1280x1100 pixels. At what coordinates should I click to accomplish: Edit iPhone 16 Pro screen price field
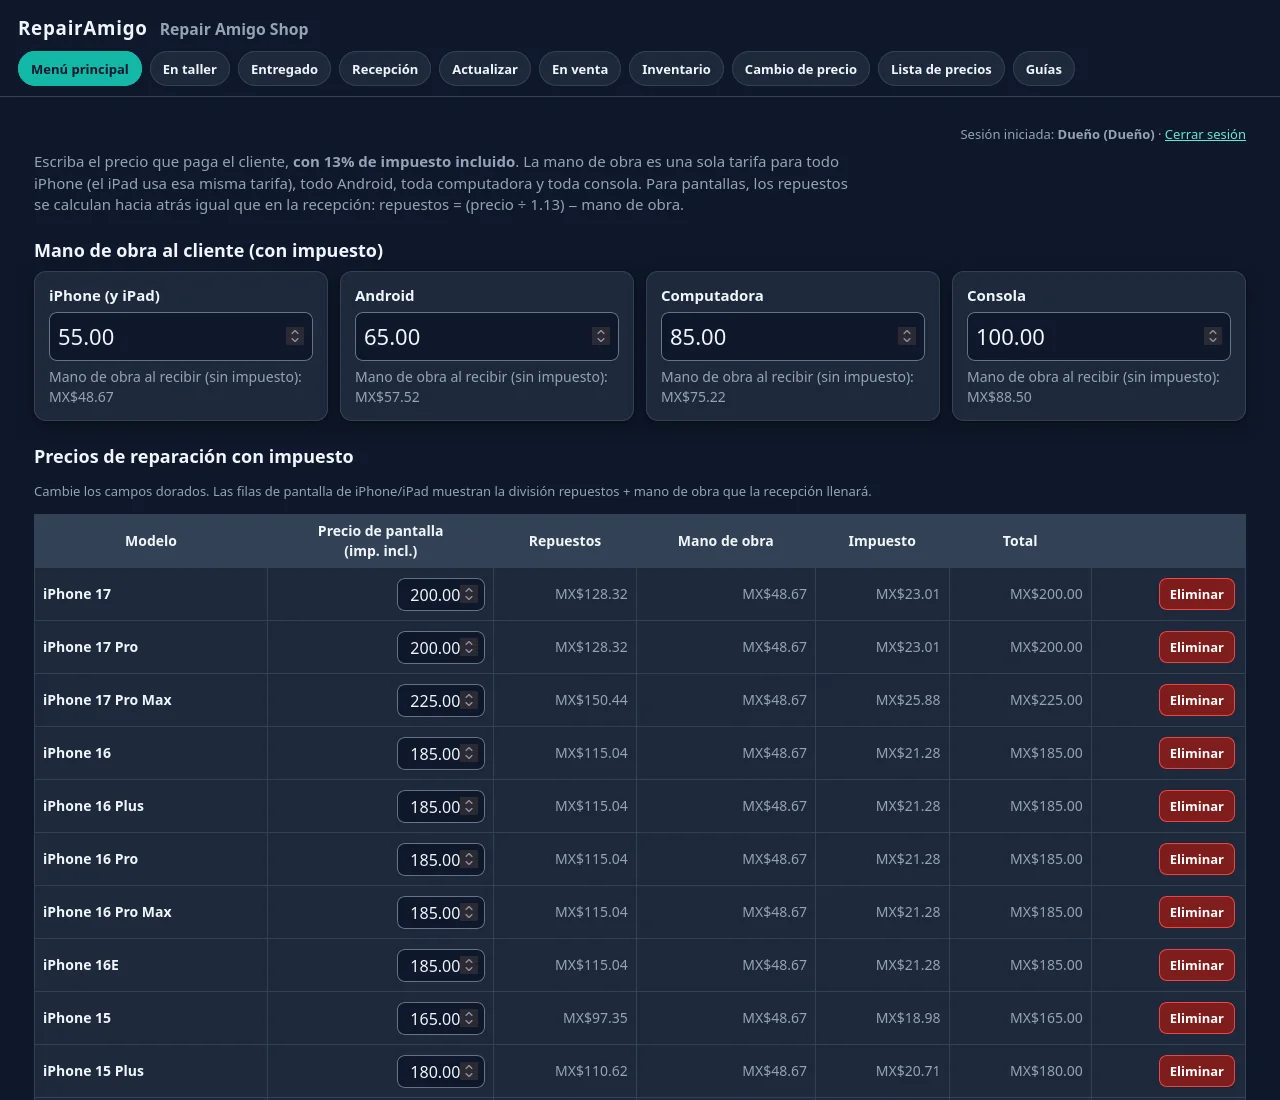pyautogui.click(x=441, y=859)
